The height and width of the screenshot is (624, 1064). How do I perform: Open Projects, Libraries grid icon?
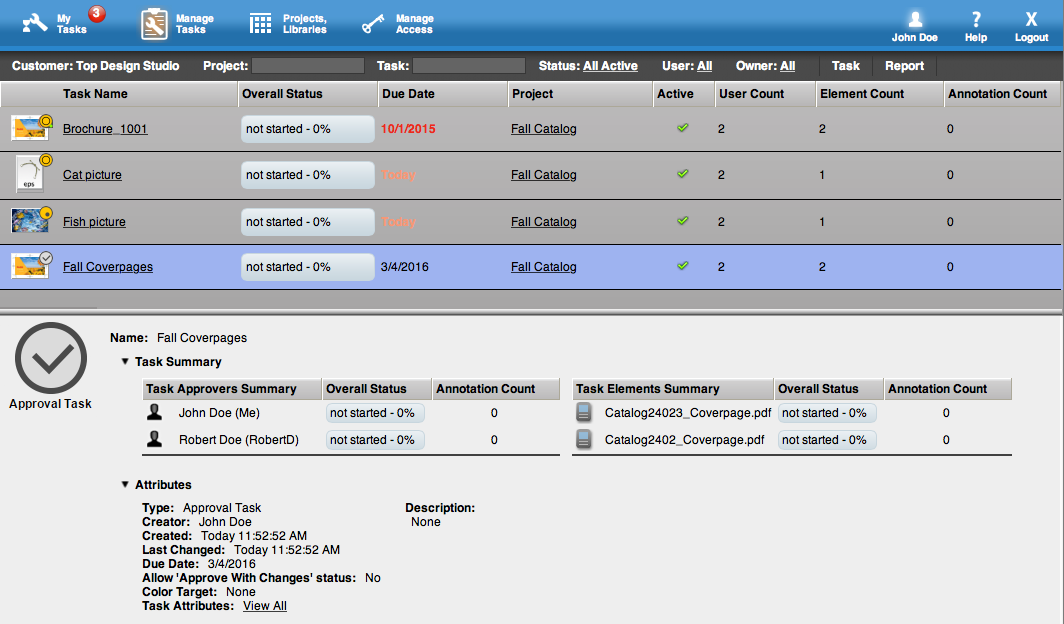coord(261,24)
